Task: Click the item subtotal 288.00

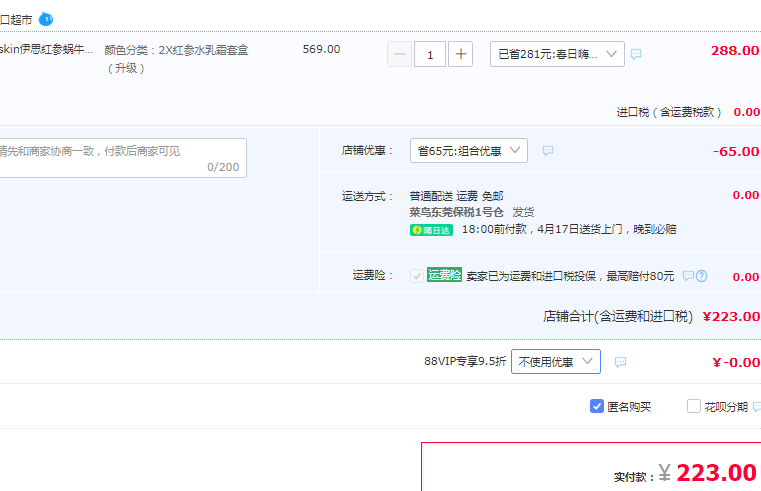Action: 735,50
